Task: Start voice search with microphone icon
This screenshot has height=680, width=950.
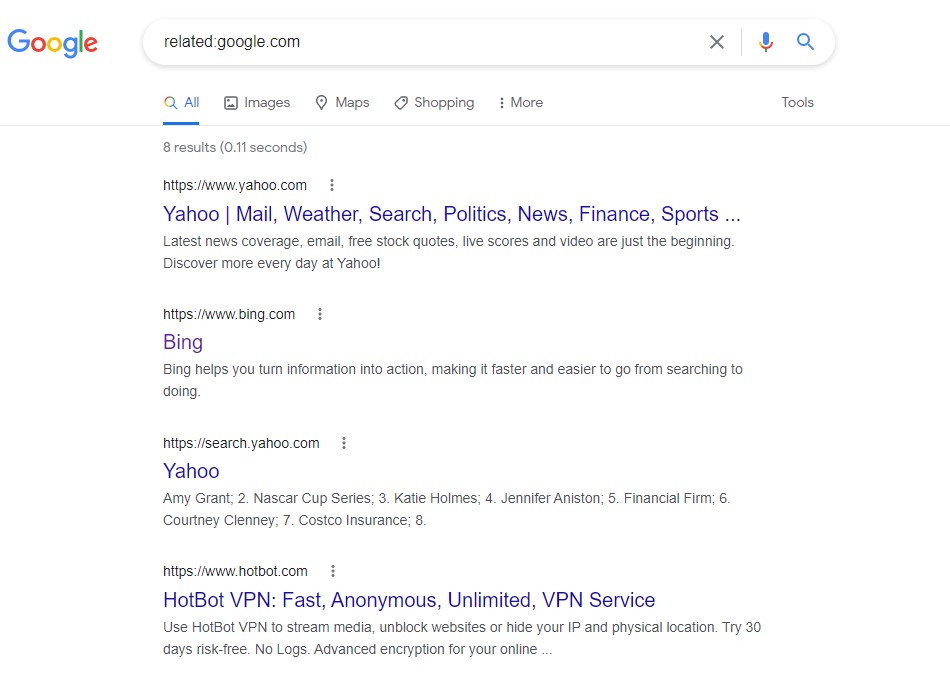Action: (765, 42)
